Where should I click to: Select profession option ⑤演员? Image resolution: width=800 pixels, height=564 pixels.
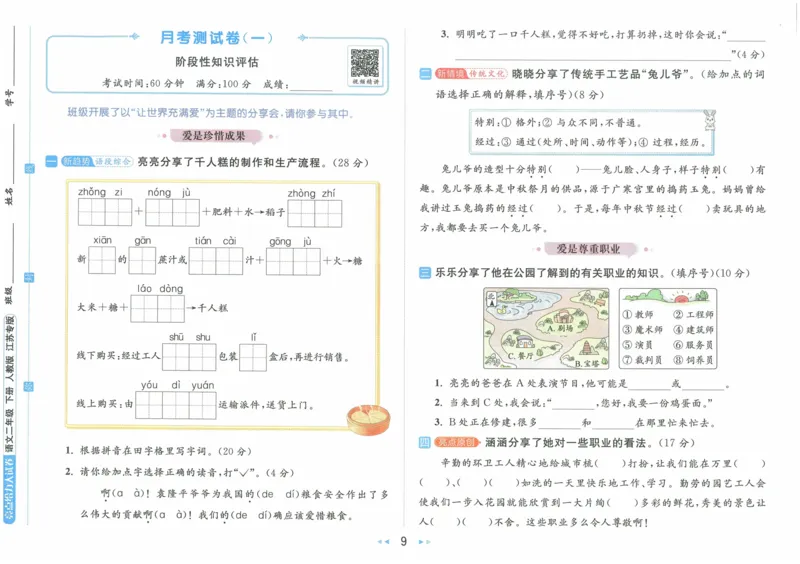click(638, 345)
